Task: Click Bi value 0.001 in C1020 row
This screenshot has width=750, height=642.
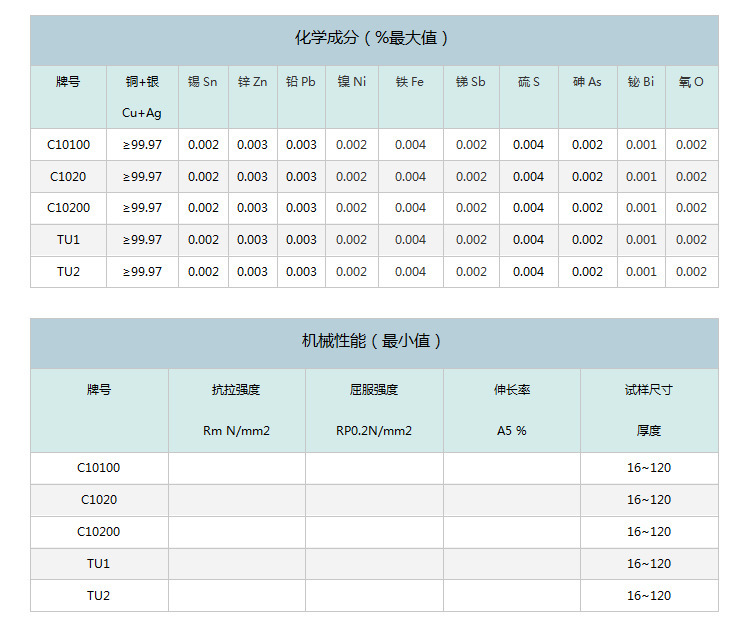Action: tap(641, 177)
